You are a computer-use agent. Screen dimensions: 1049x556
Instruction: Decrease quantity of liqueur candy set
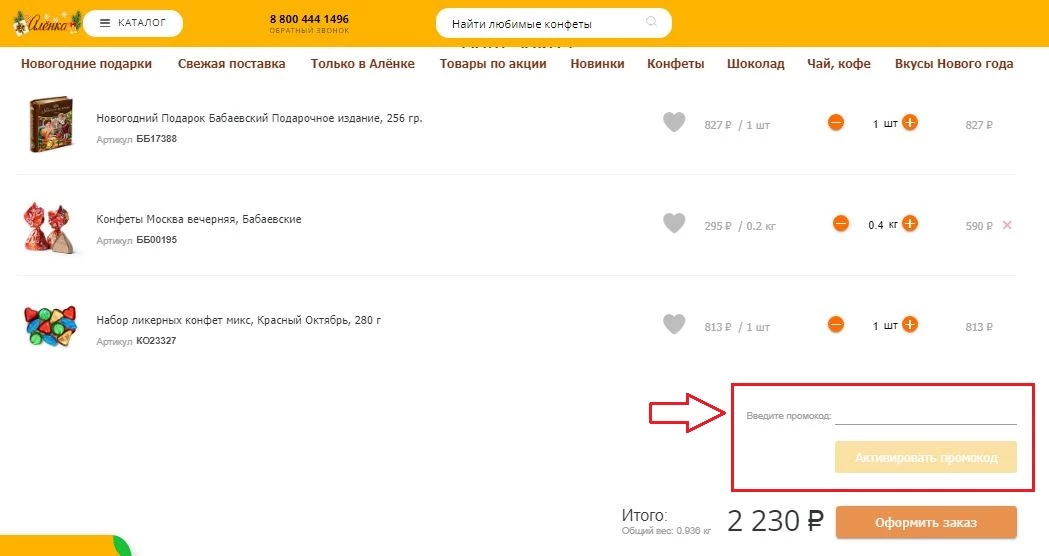[x=836, y=325]
